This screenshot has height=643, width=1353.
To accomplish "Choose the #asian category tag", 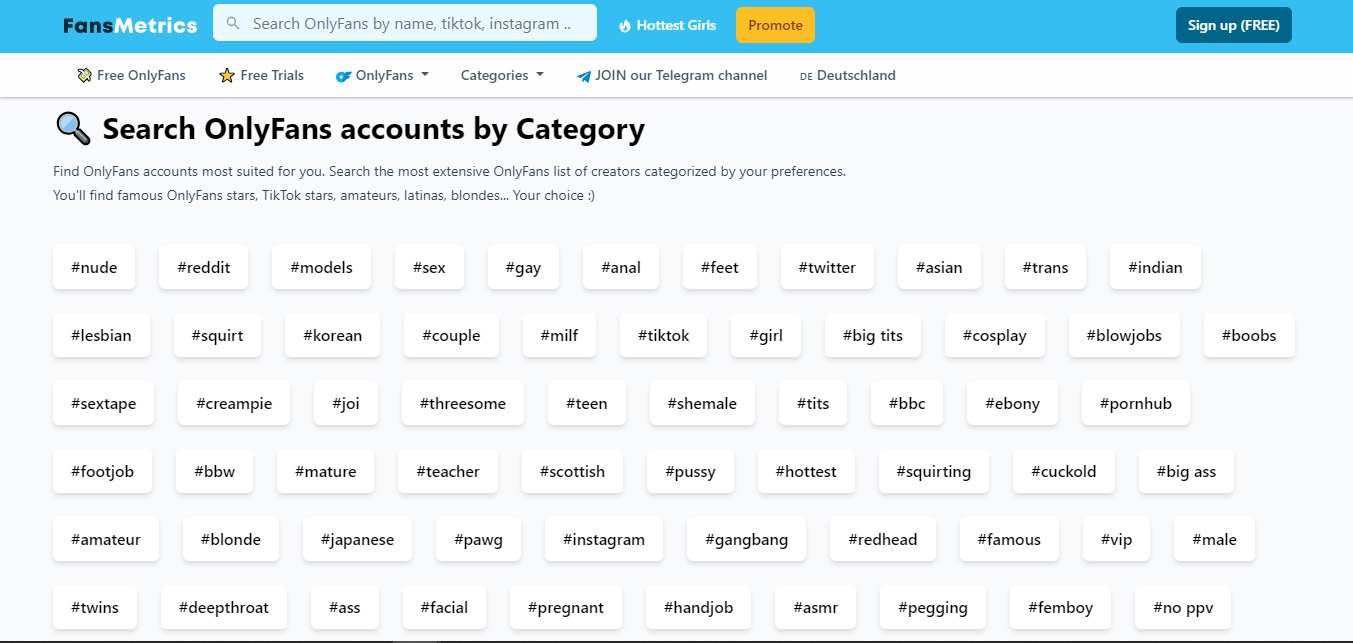I will (939, 267).
